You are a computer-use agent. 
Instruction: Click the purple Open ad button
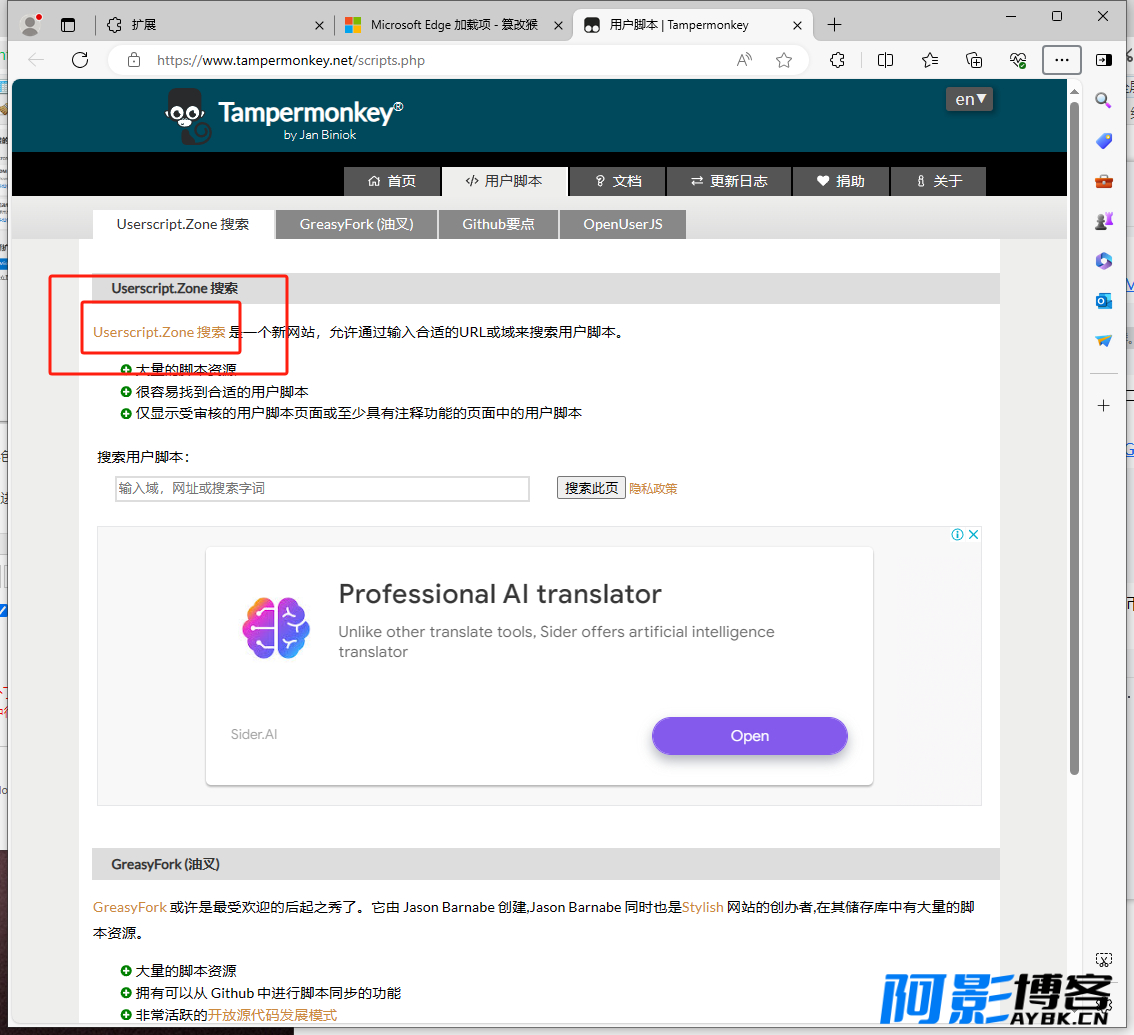tap(749, 736)
